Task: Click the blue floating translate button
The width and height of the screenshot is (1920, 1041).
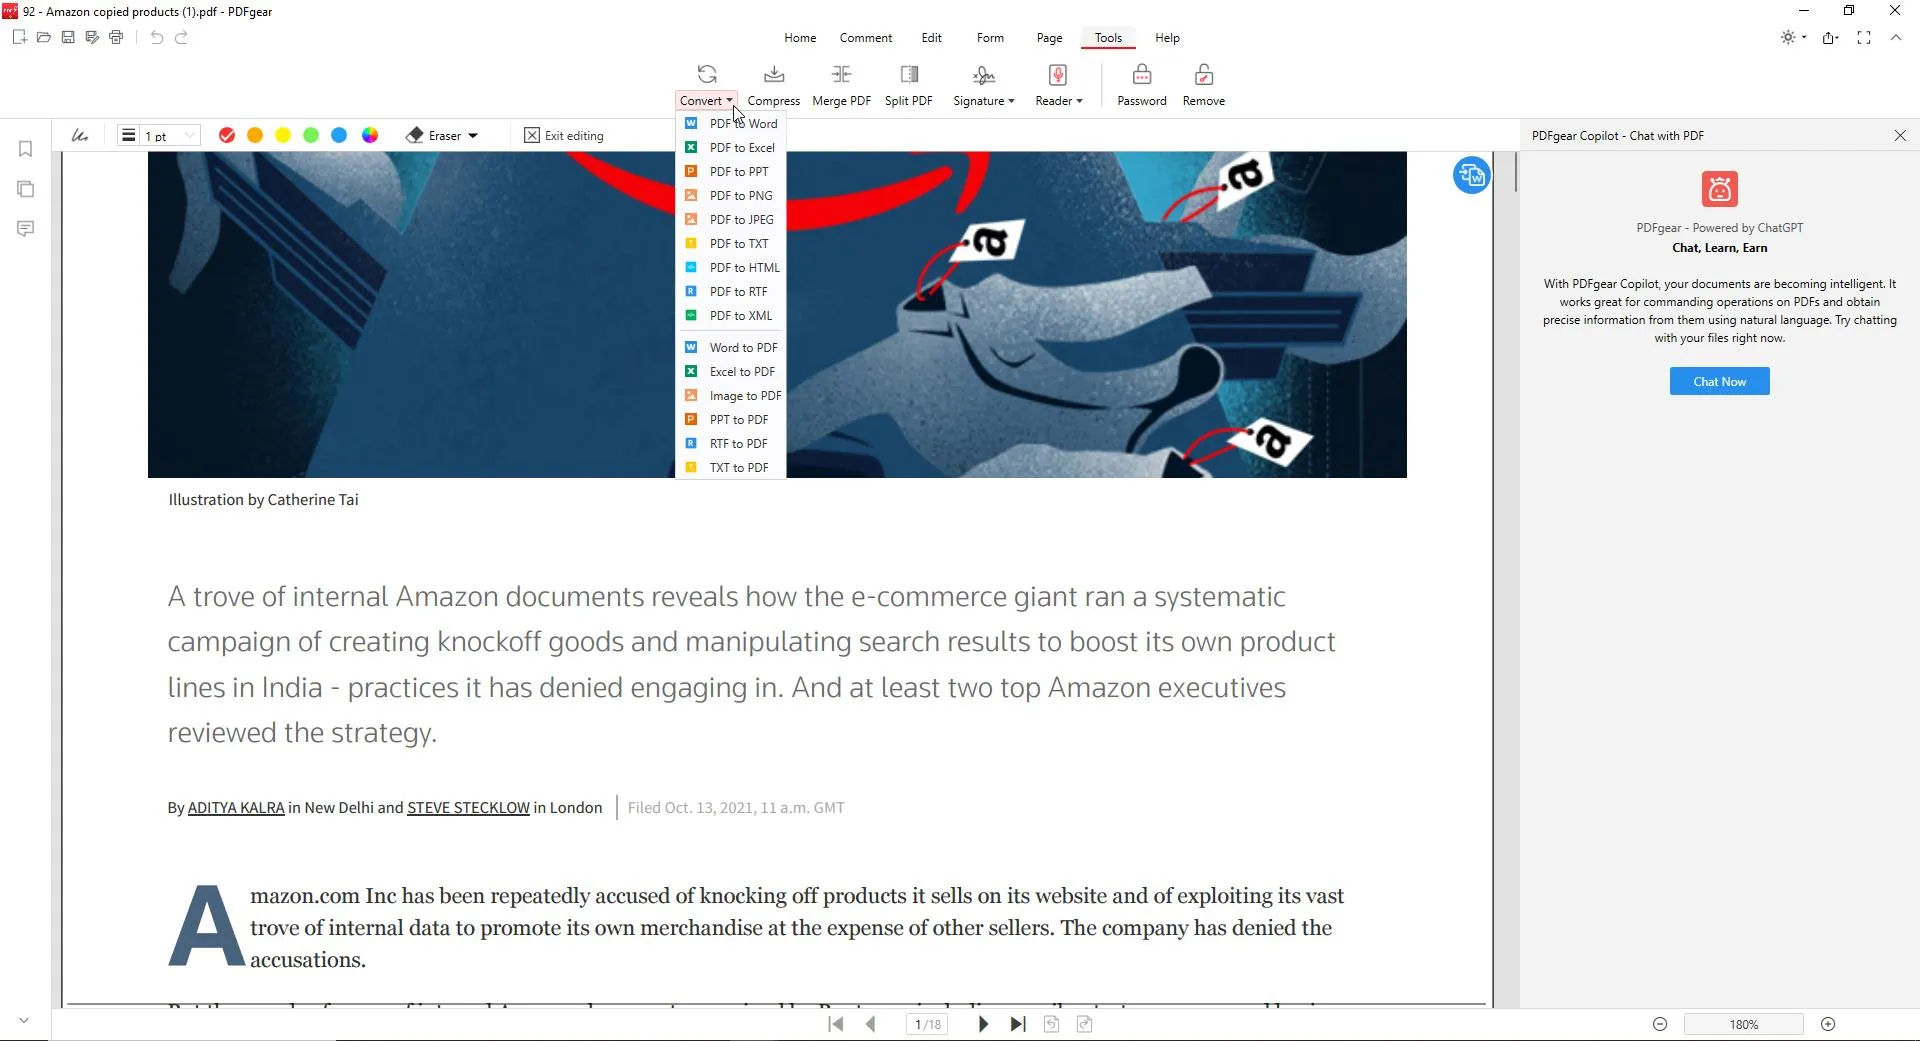Action: (x=1471, y=176)
